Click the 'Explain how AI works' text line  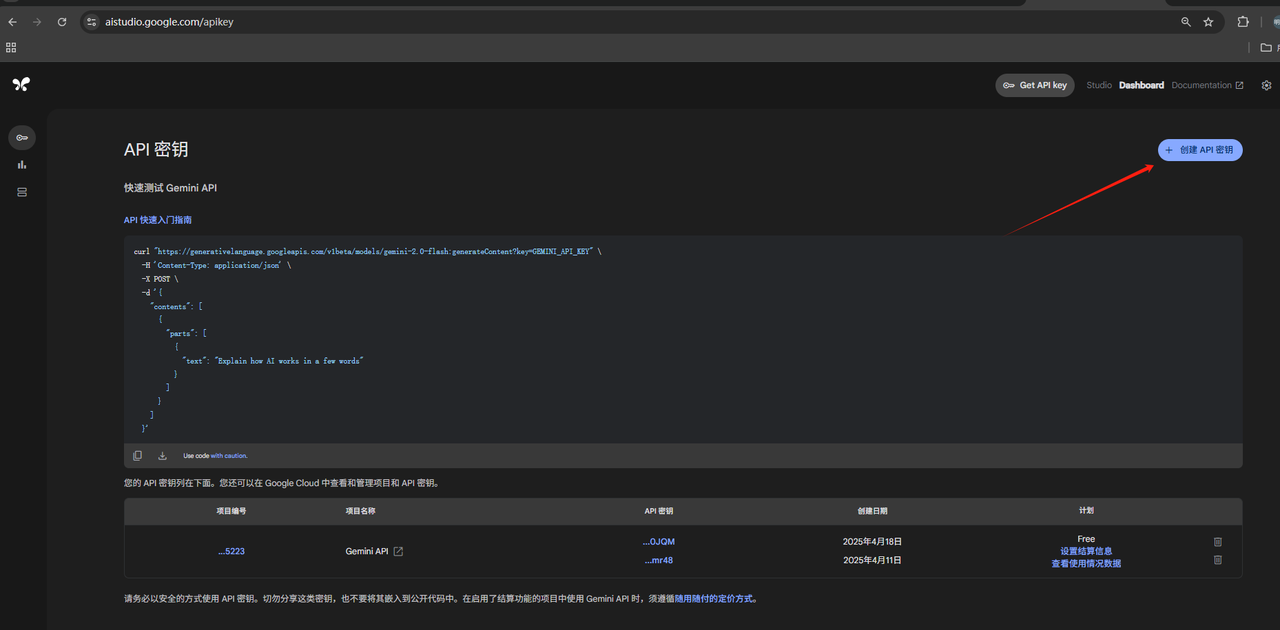pos(273,360)
